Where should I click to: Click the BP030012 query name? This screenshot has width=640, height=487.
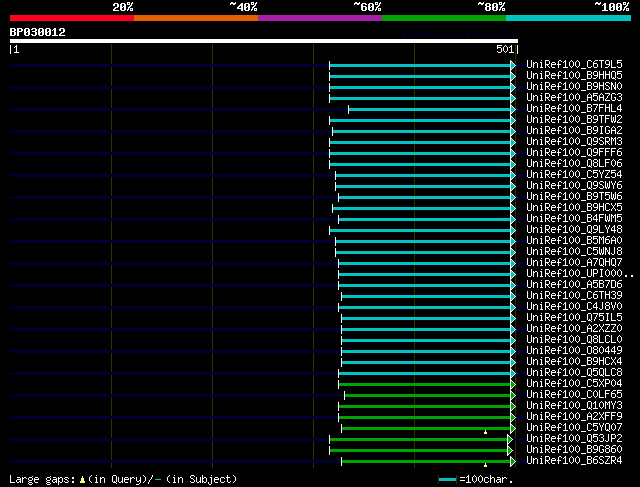(x=38, y=32)
